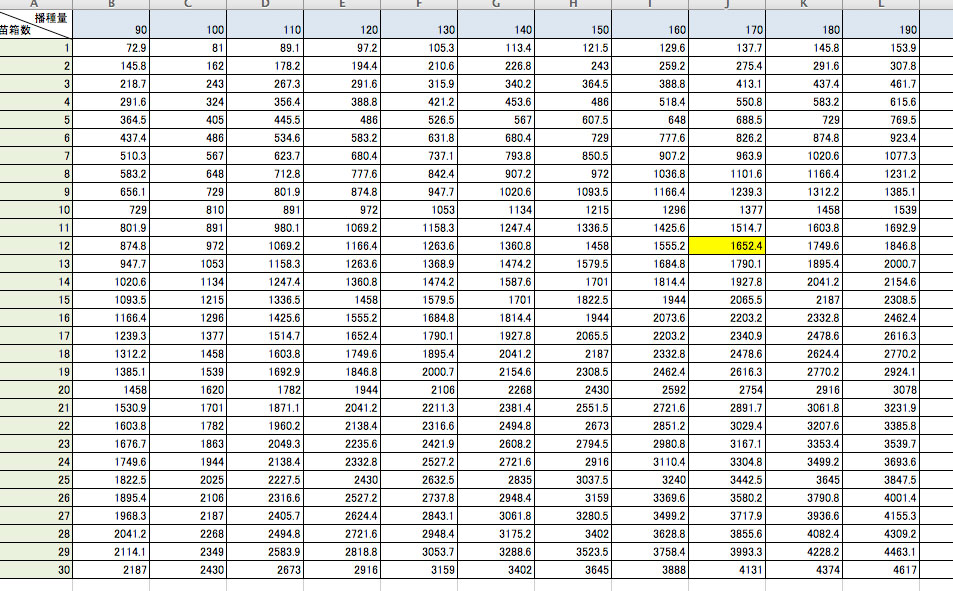The image size is (953, 591).
Task: Select the cell containing 4617
Action: coord(881,570)
